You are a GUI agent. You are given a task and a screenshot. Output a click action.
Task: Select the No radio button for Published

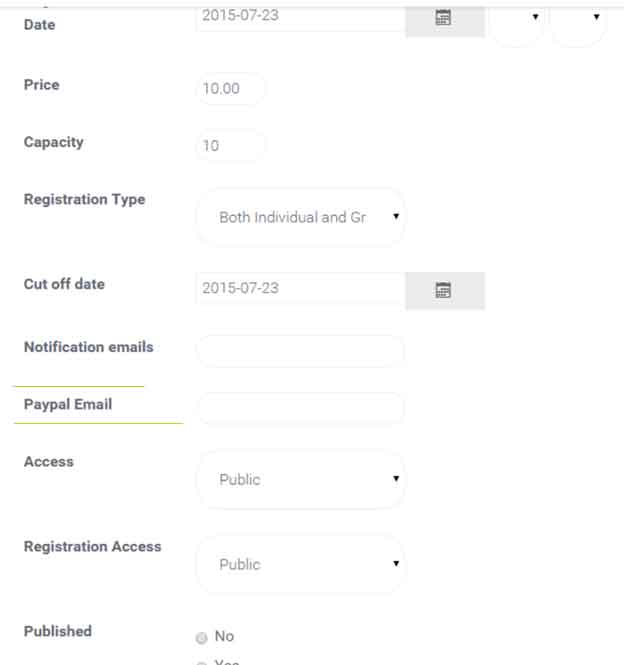point(202,638)
